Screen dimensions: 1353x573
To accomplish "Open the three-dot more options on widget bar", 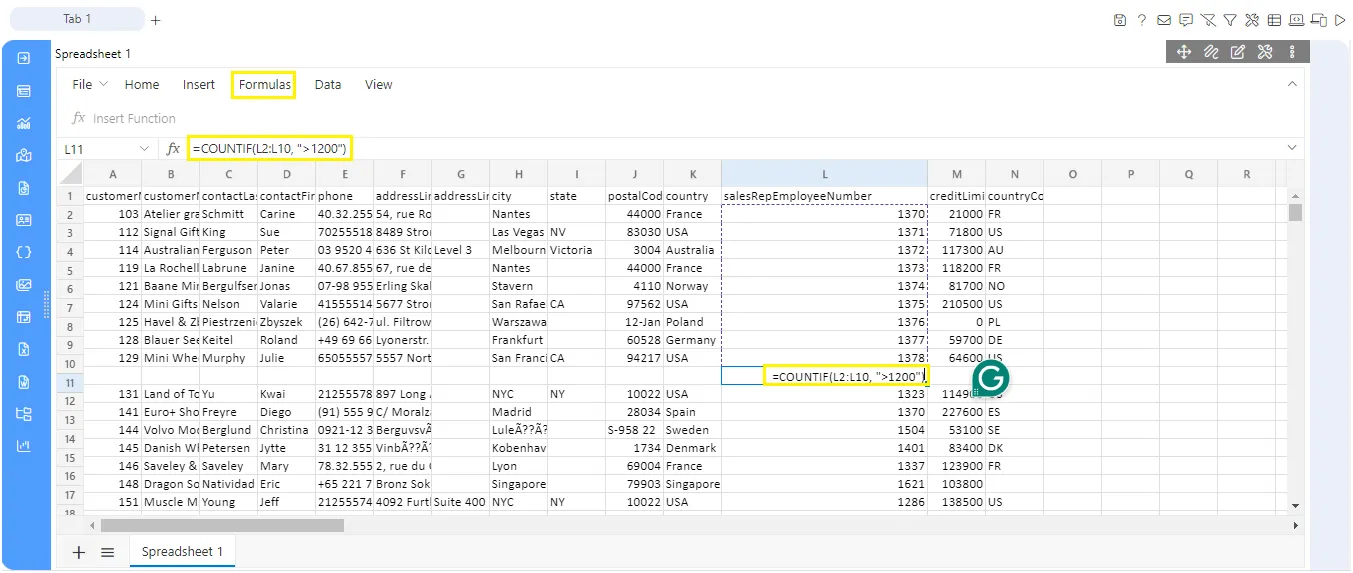I will [1292, 52].
